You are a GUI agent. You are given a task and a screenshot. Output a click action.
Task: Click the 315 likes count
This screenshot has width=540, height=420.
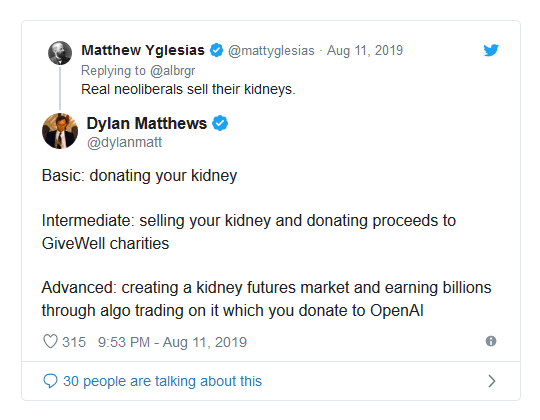click(74, 342)
